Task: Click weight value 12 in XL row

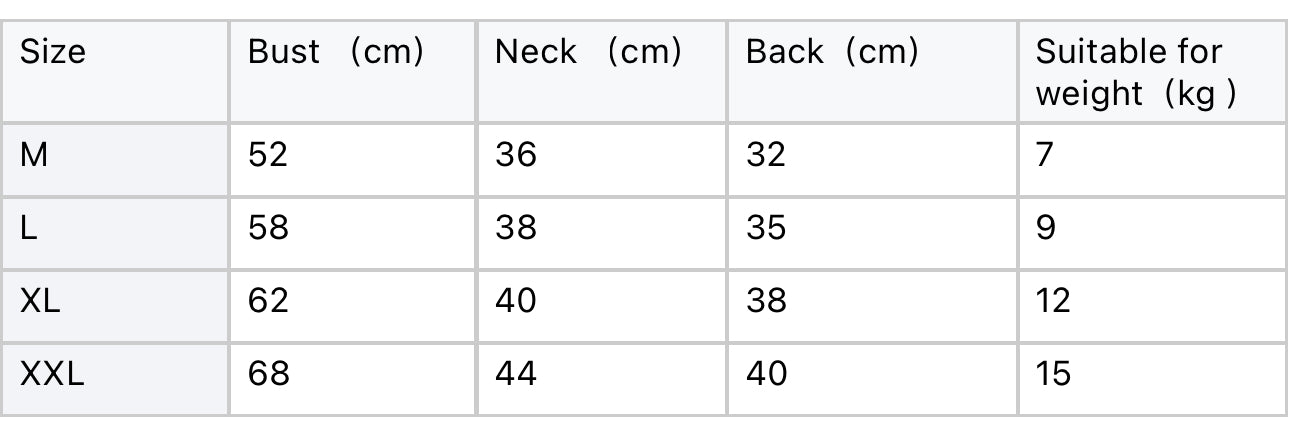Action: click(1053, 300)
